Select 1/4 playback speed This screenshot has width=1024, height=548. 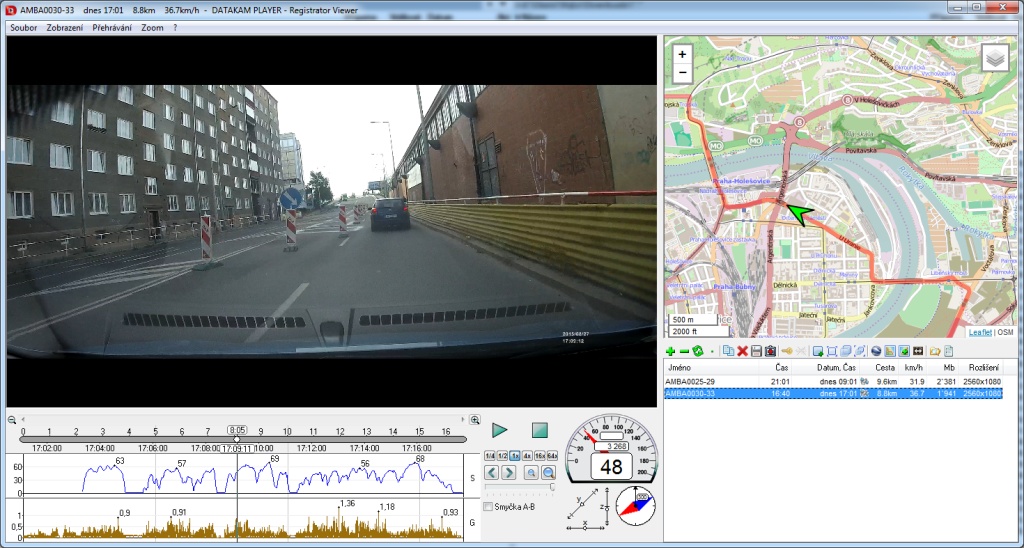tap(490, 455)
